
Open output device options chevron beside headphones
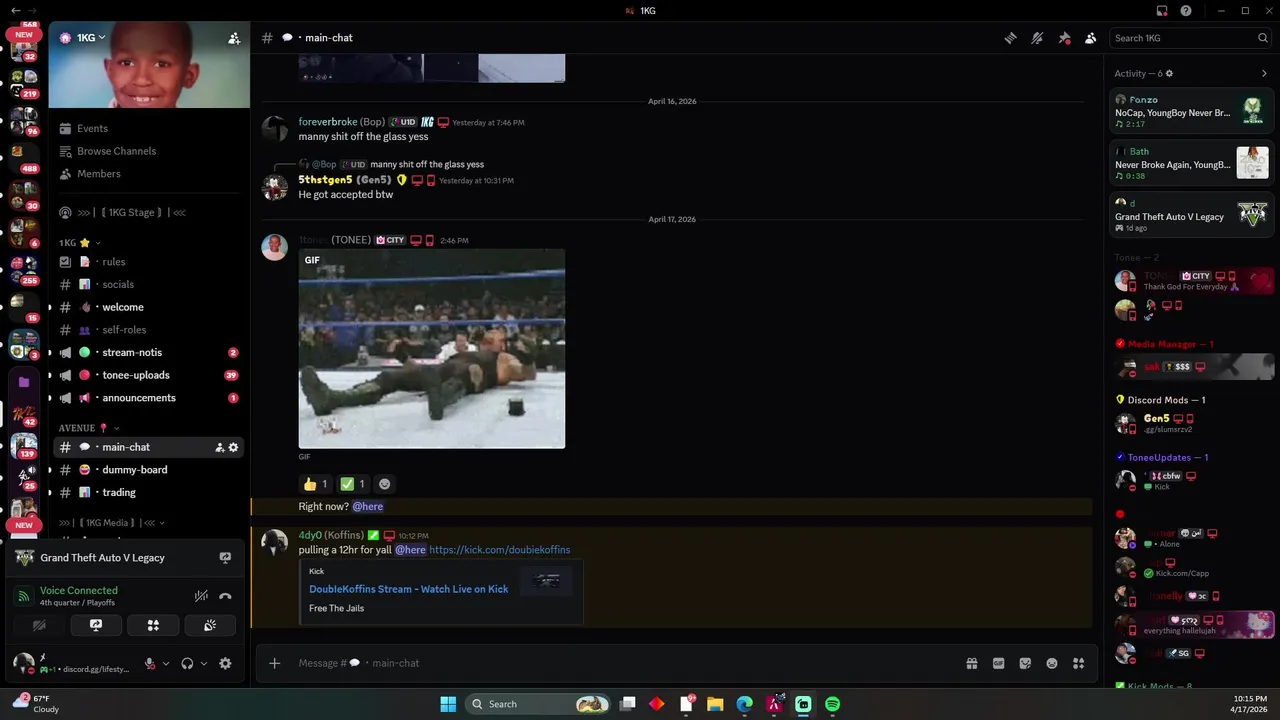point(204,663)
